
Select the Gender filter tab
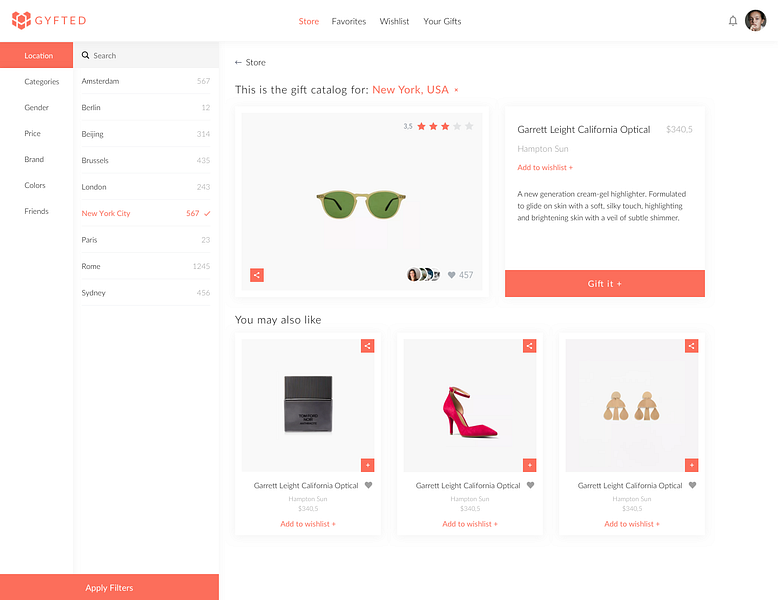click(x=37, y=107)
